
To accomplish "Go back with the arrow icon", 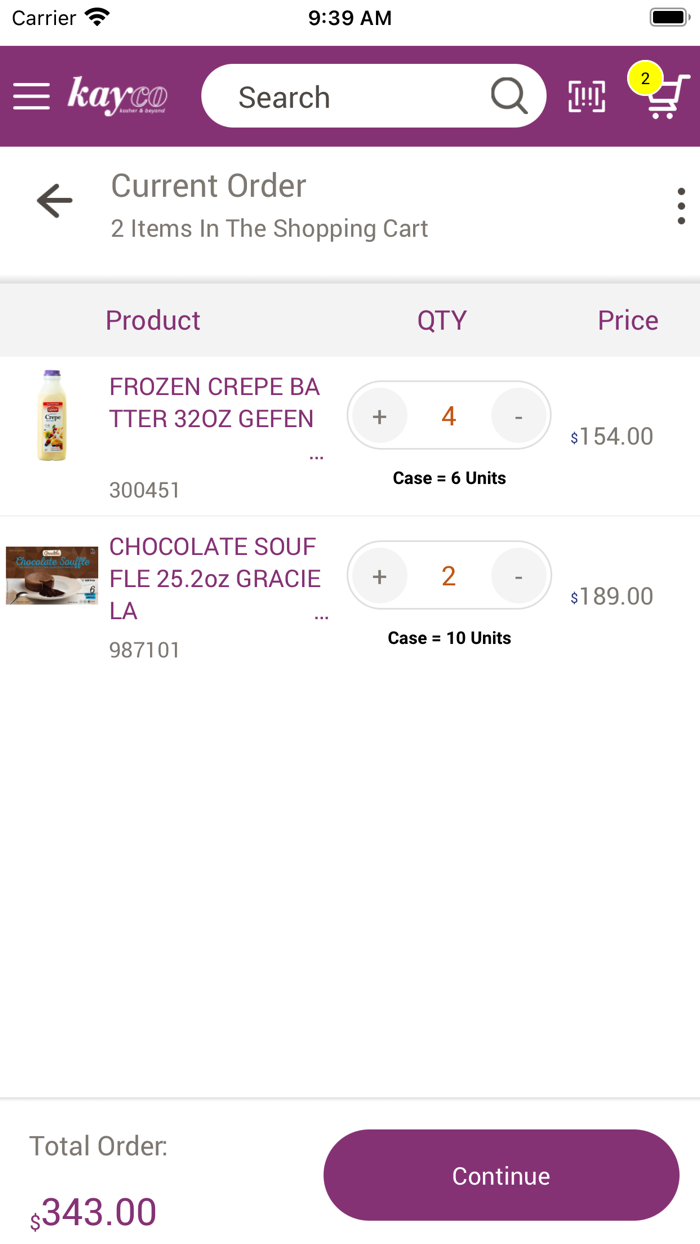I will pos(55,201).
